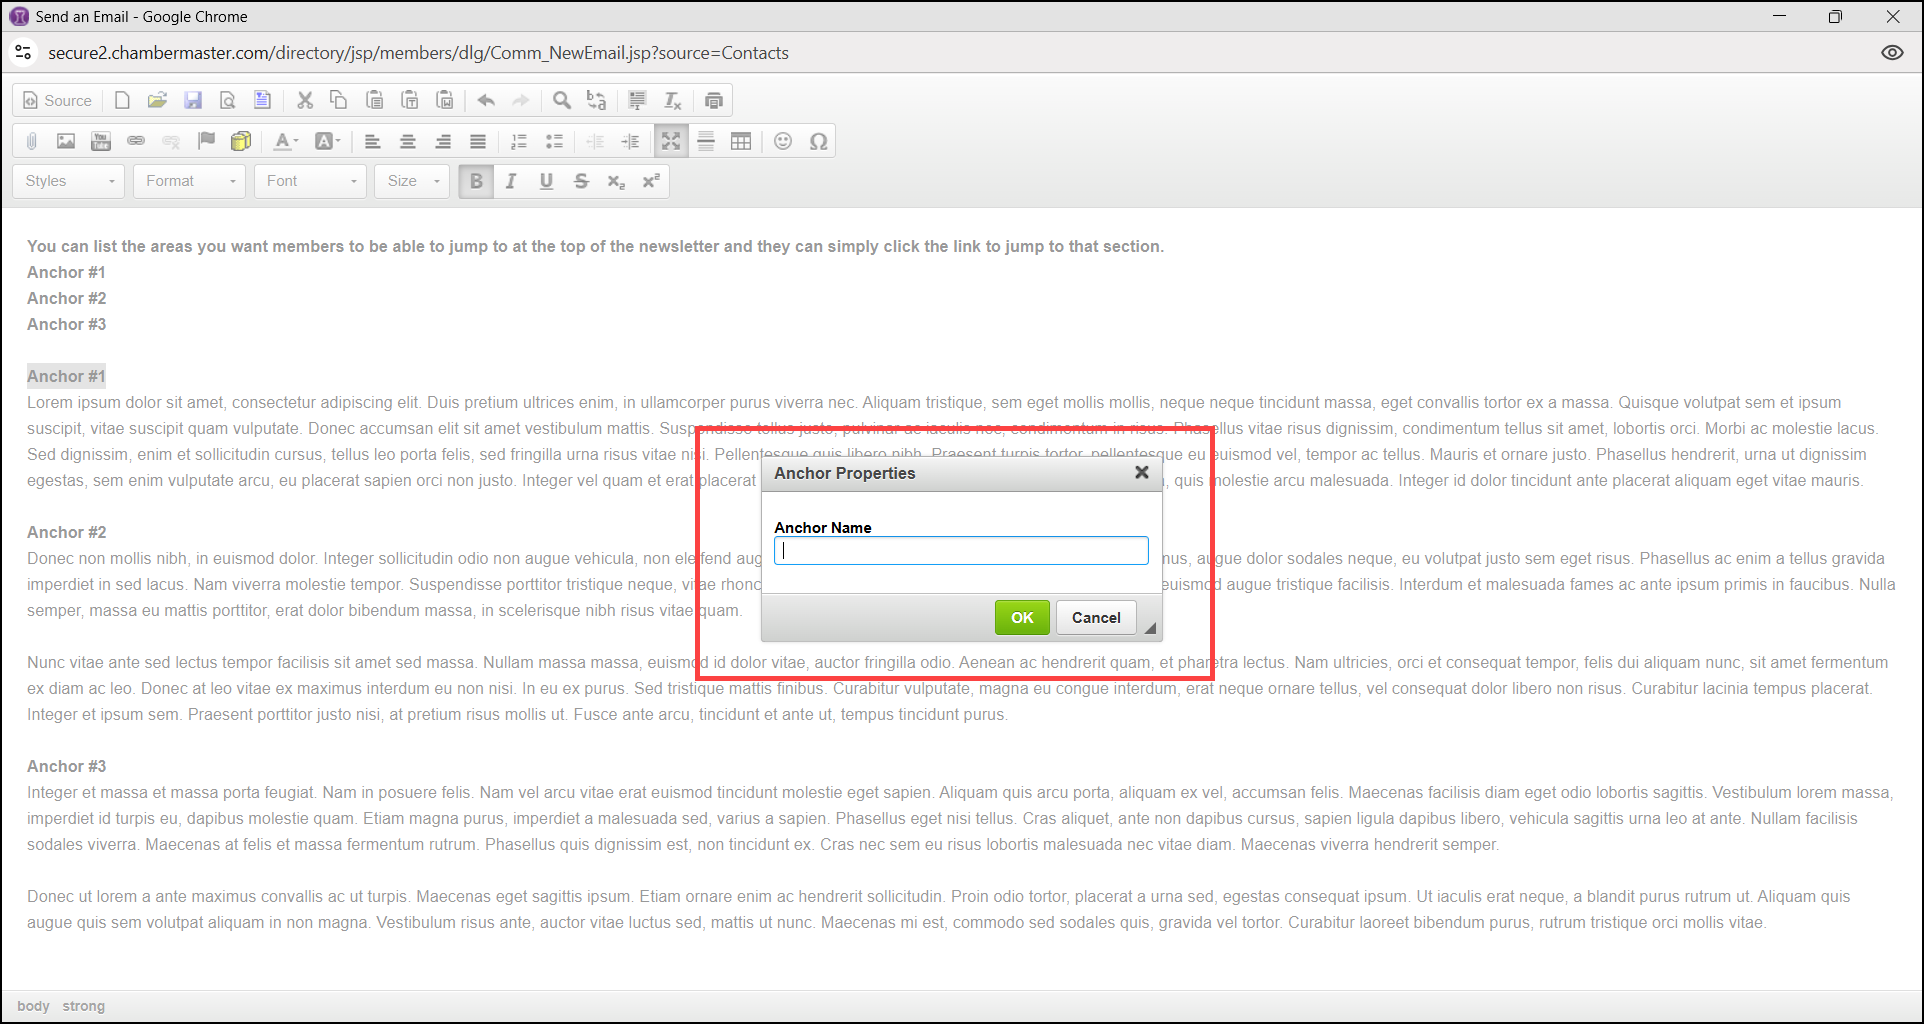Focus the Anchor Name input field
Screen dimensions: 1924x1024
click(961, 551)
